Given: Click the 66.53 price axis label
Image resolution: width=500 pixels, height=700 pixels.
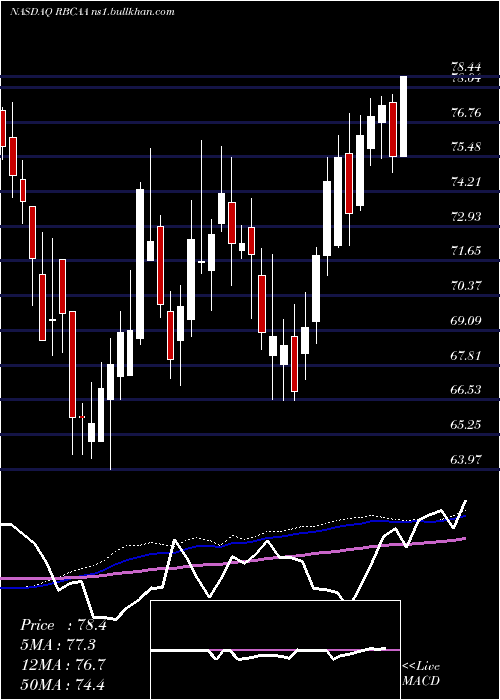Looking at the screenshot, I should (466, 390).
